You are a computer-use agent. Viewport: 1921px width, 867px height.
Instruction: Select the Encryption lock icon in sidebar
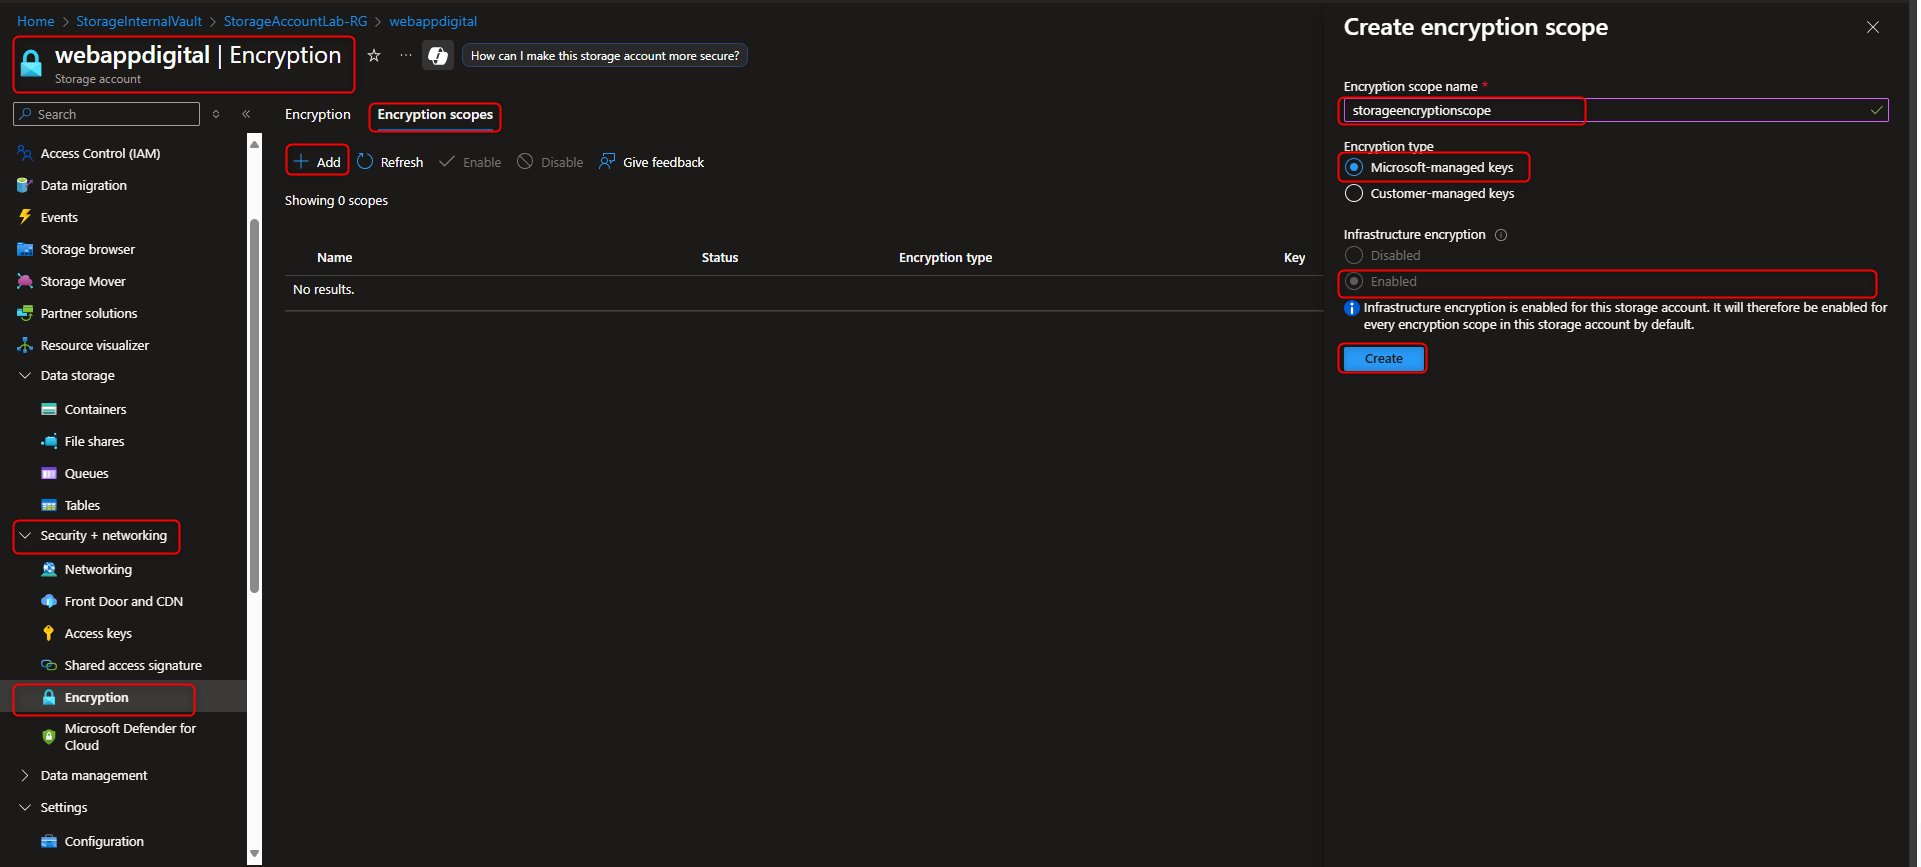(x=49, y=697)
